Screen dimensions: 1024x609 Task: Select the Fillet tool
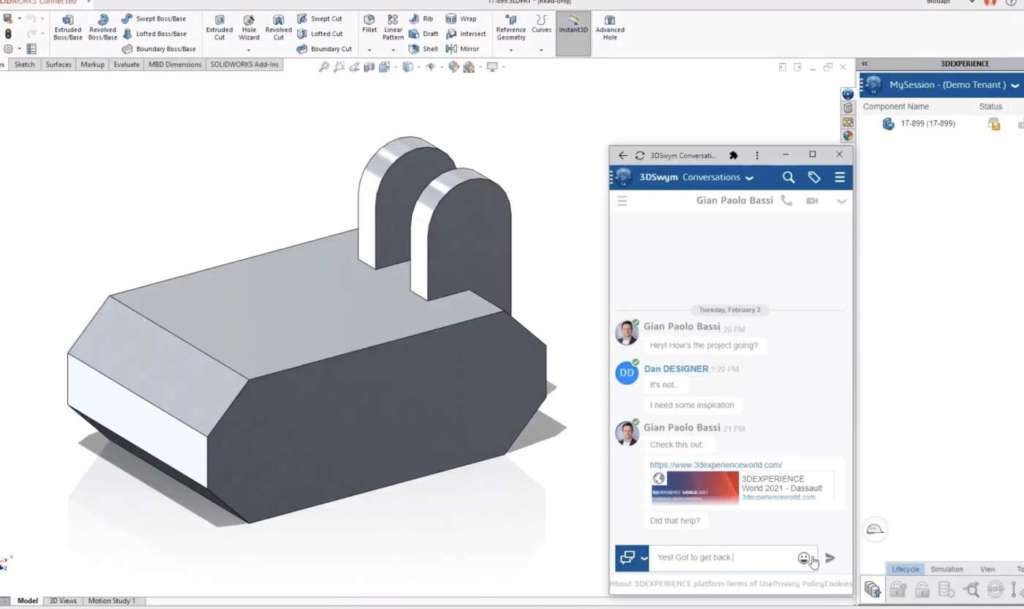(x=370, y=25)
